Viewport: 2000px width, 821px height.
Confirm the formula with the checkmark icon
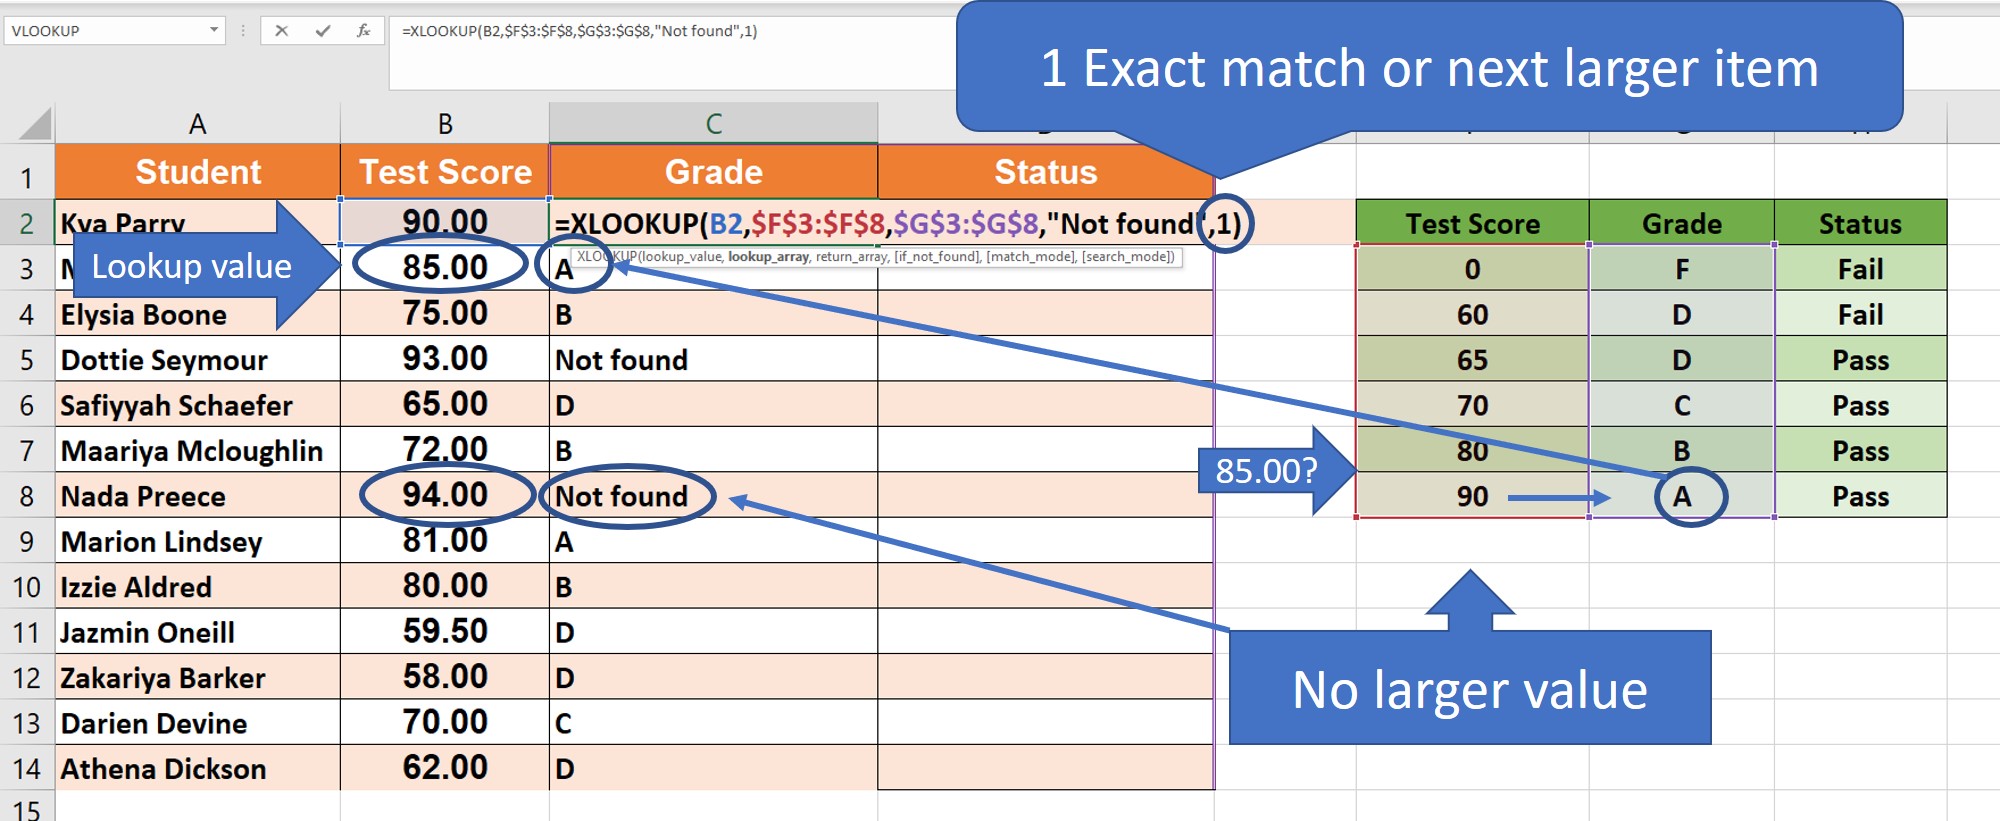point(323,31)
